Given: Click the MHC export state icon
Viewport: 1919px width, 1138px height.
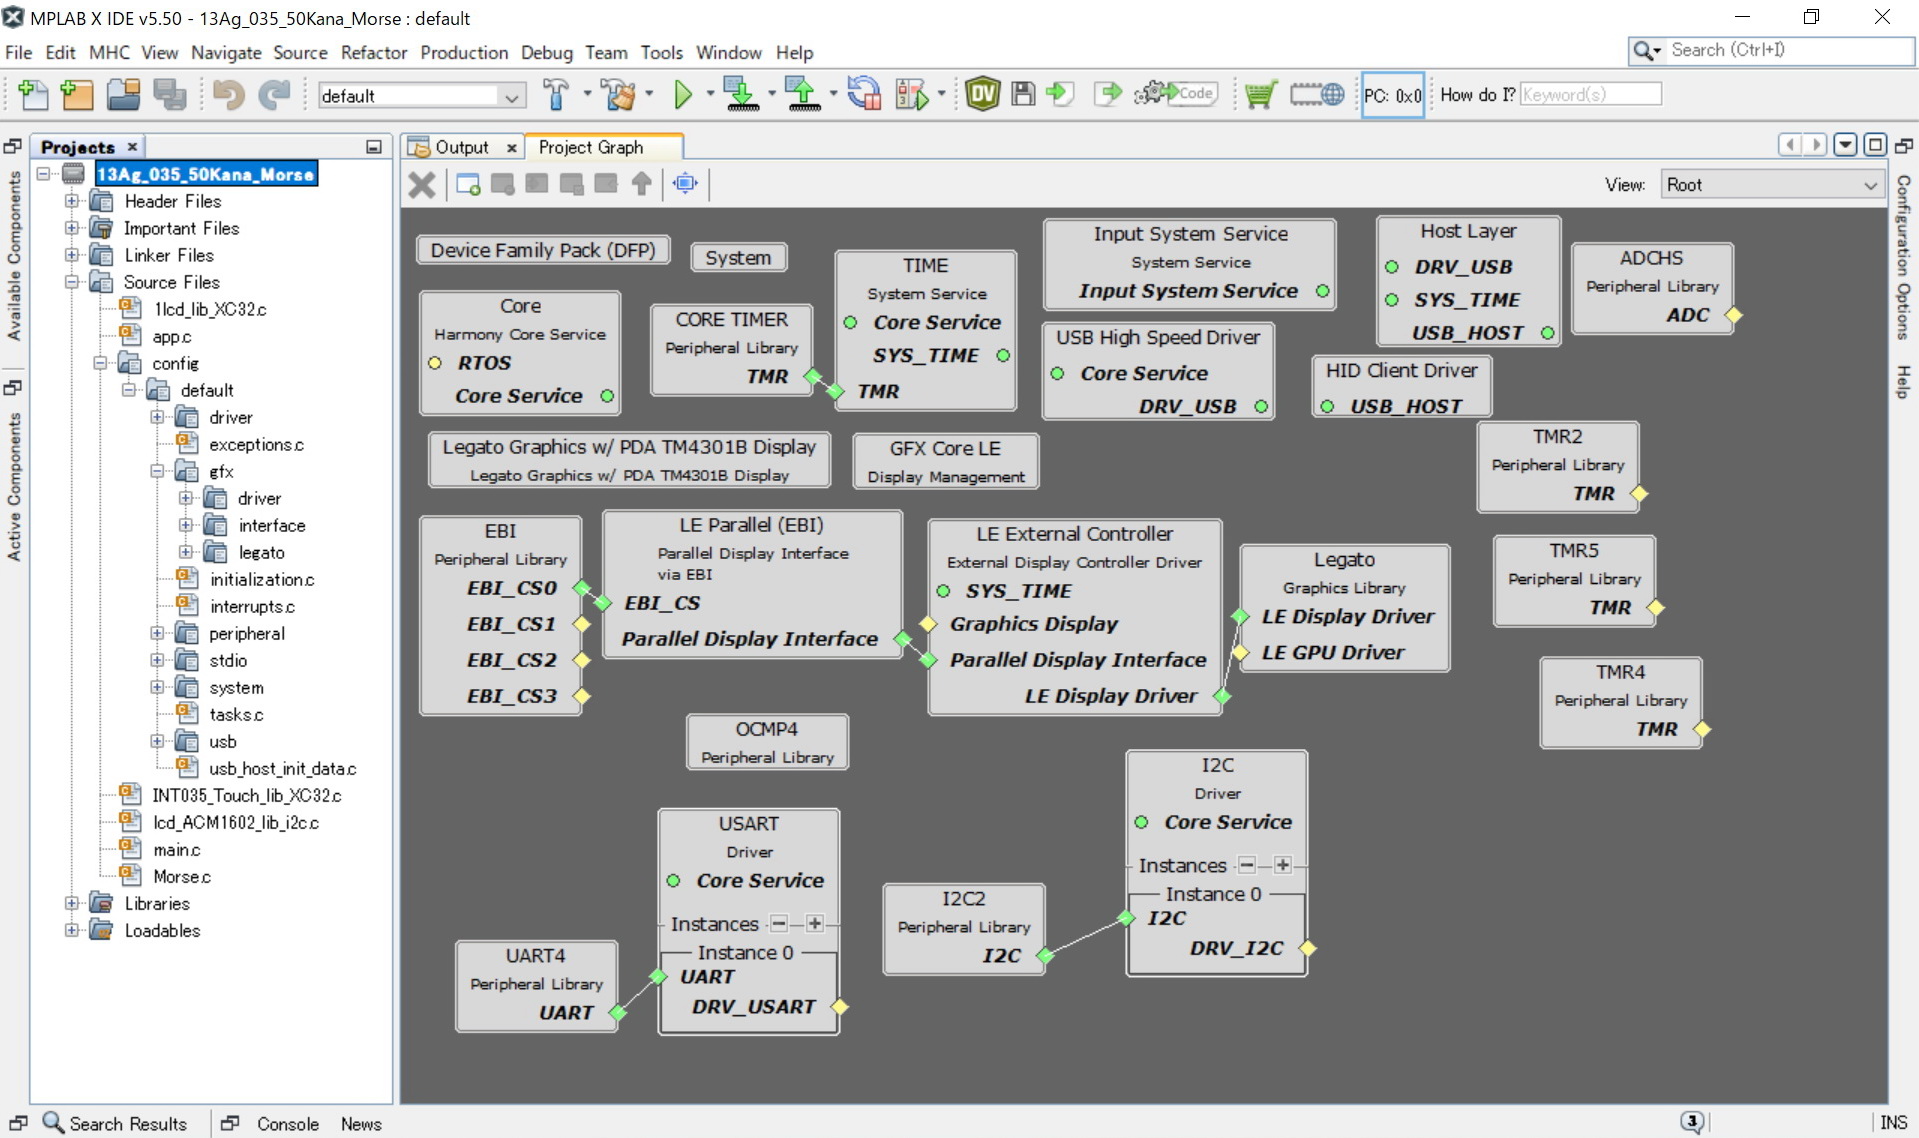Looking at the screenshot, I should (1107, 94).
